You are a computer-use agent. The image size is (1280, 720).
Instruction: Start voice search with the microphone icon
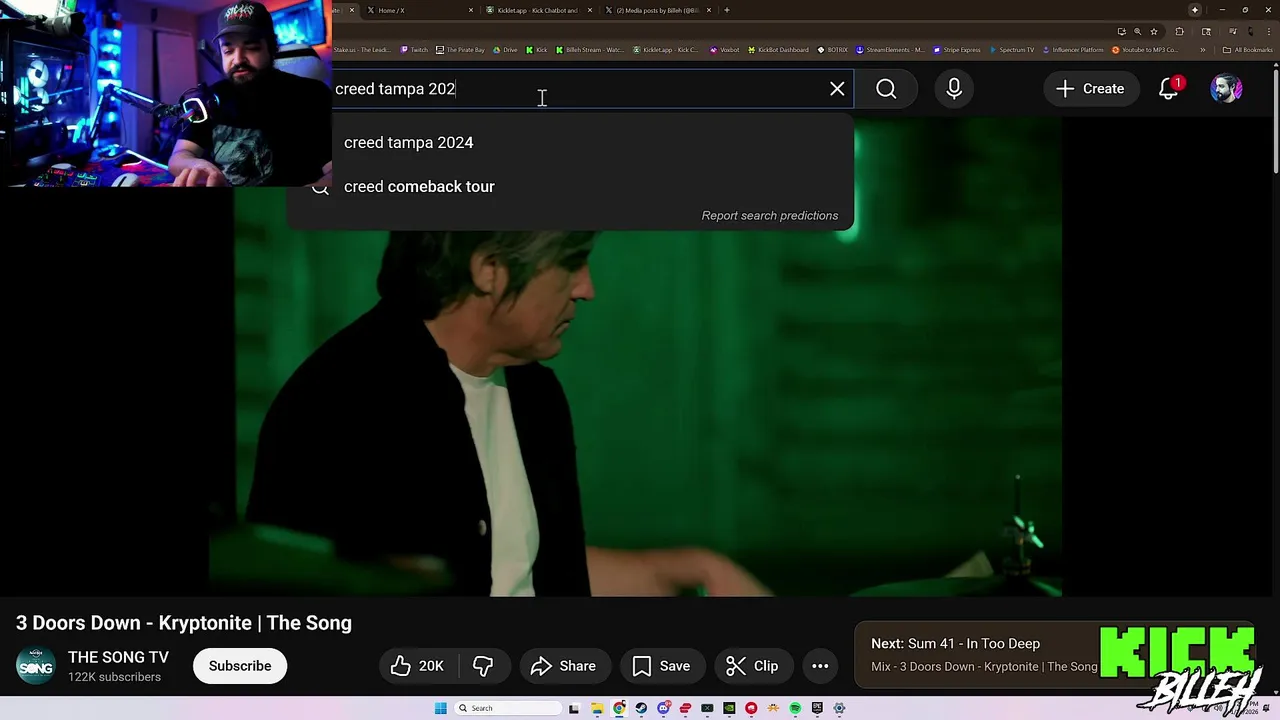954,89
